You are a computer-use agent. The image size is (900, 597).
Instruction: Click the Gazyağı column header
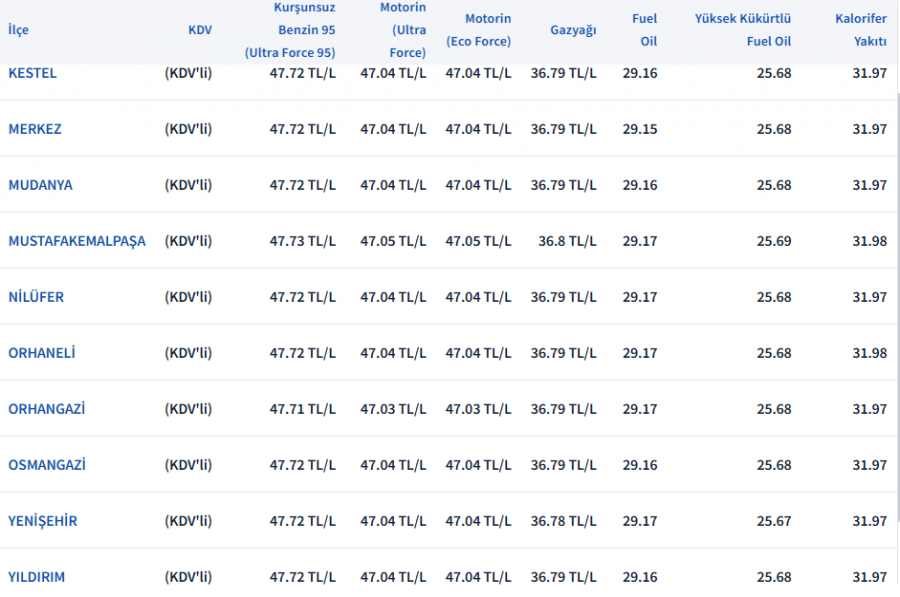point(573,30)
